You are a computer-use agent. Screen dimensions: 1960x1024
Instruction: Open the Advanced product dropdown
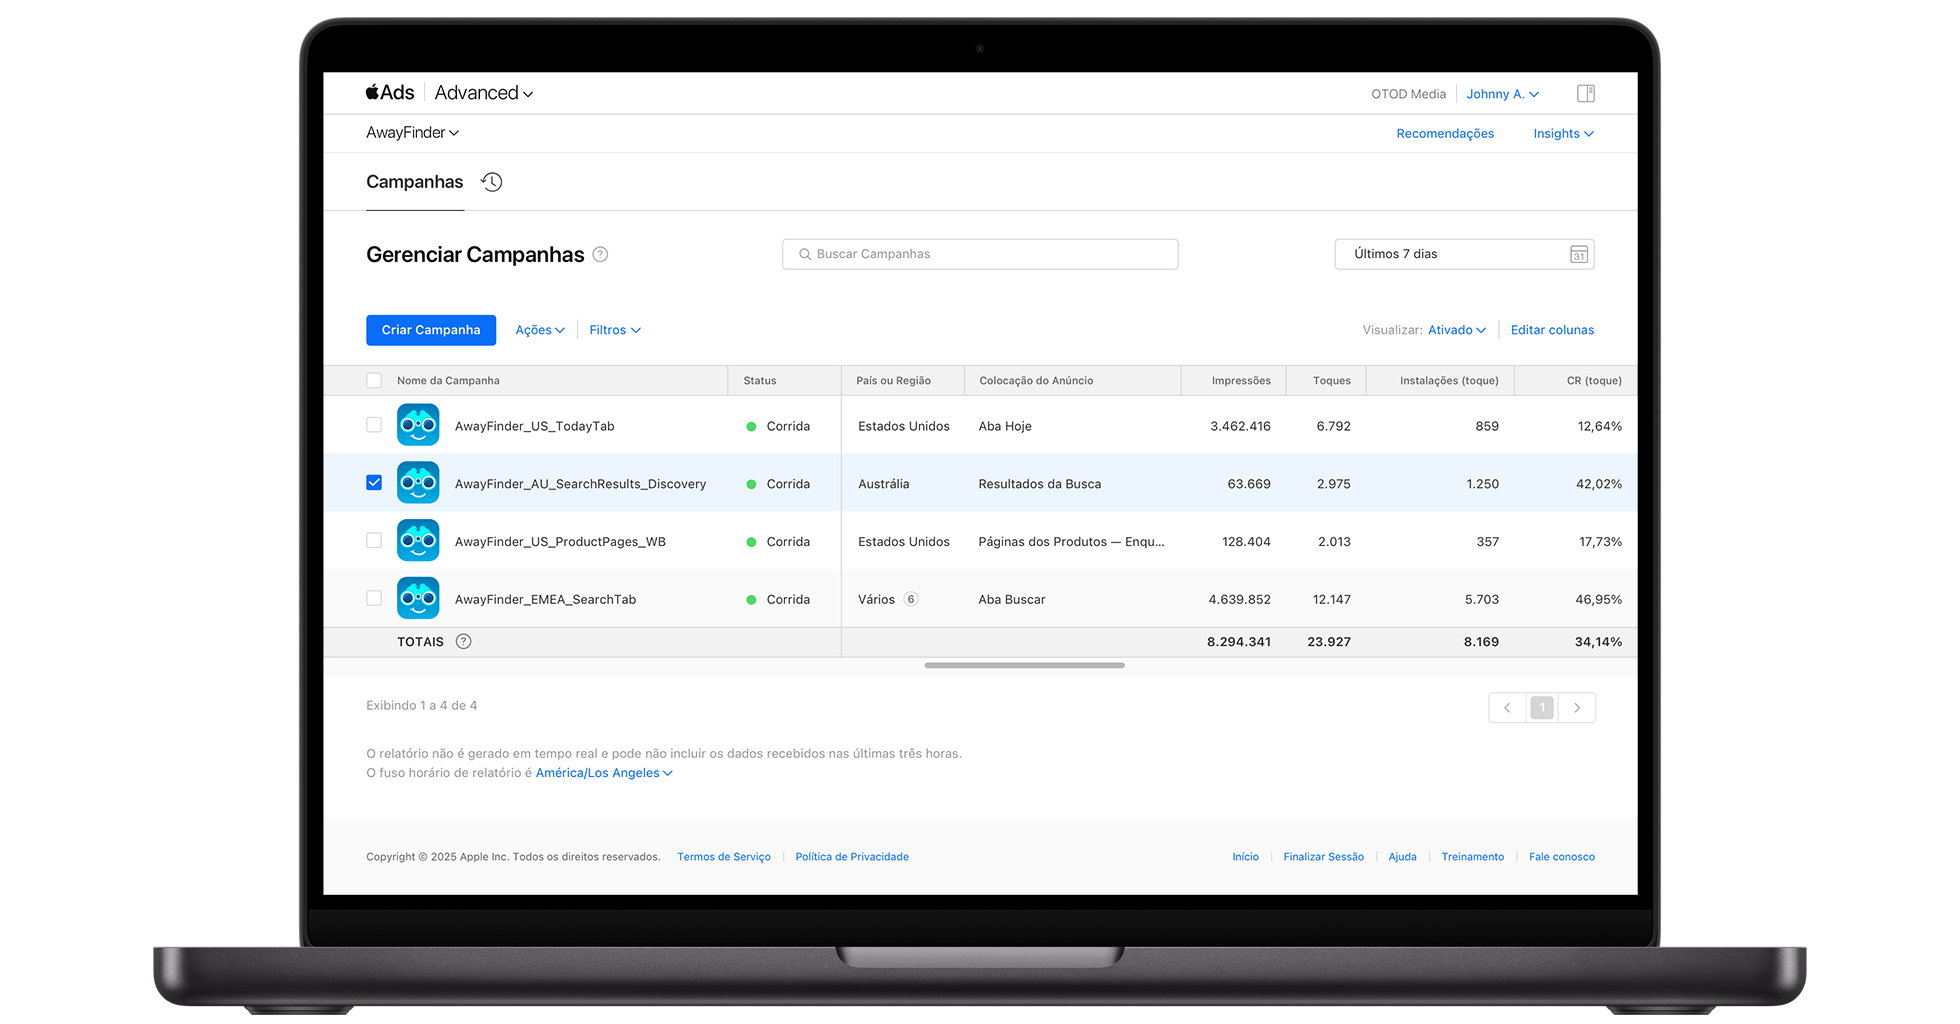point(484,93)
